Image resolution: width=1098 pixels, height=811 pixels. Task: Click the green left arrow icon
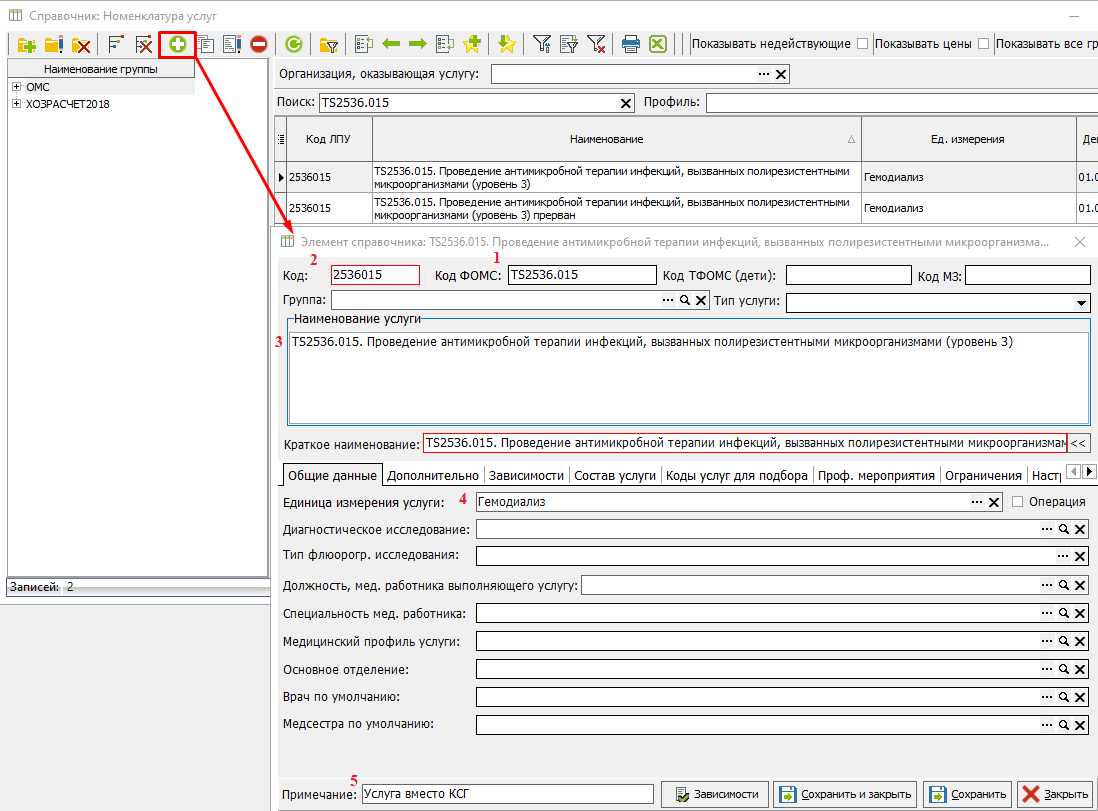click(x=391, y=44)
